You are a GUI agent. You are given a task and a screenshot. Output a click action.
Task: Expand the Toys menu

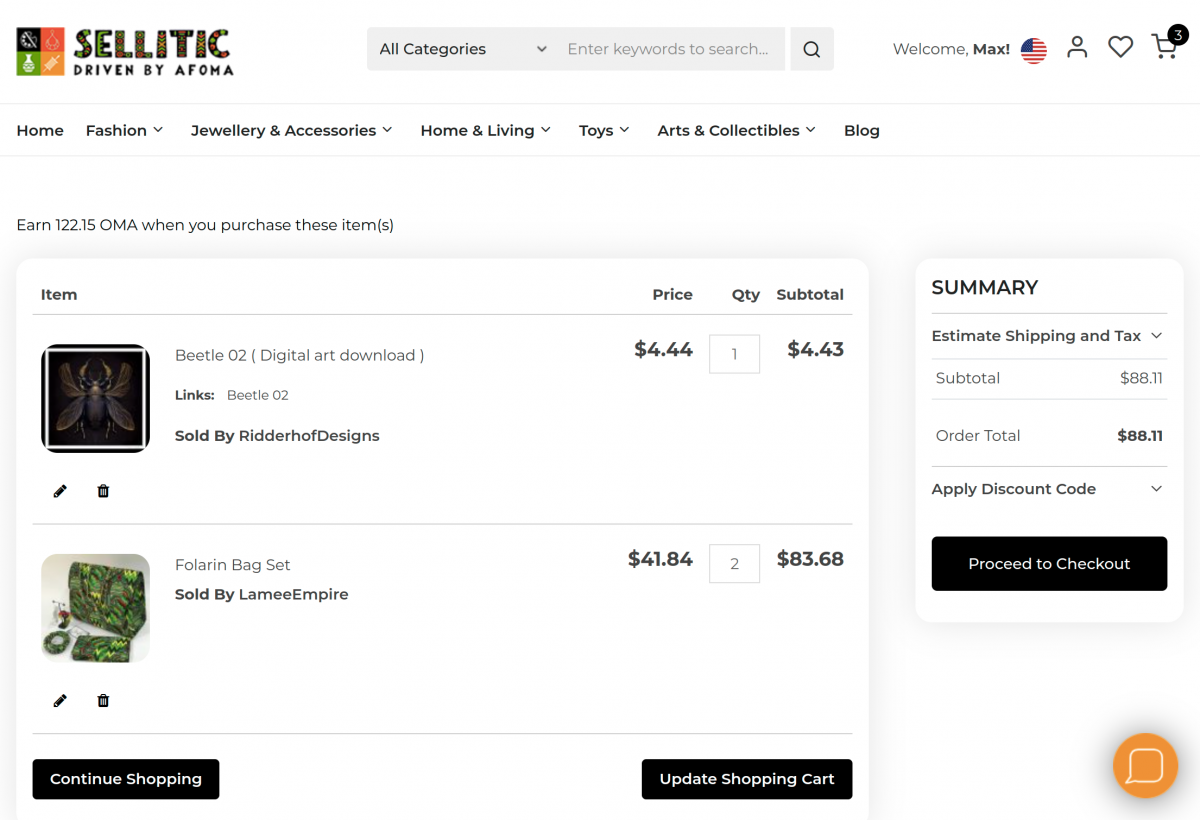point(604,130)
